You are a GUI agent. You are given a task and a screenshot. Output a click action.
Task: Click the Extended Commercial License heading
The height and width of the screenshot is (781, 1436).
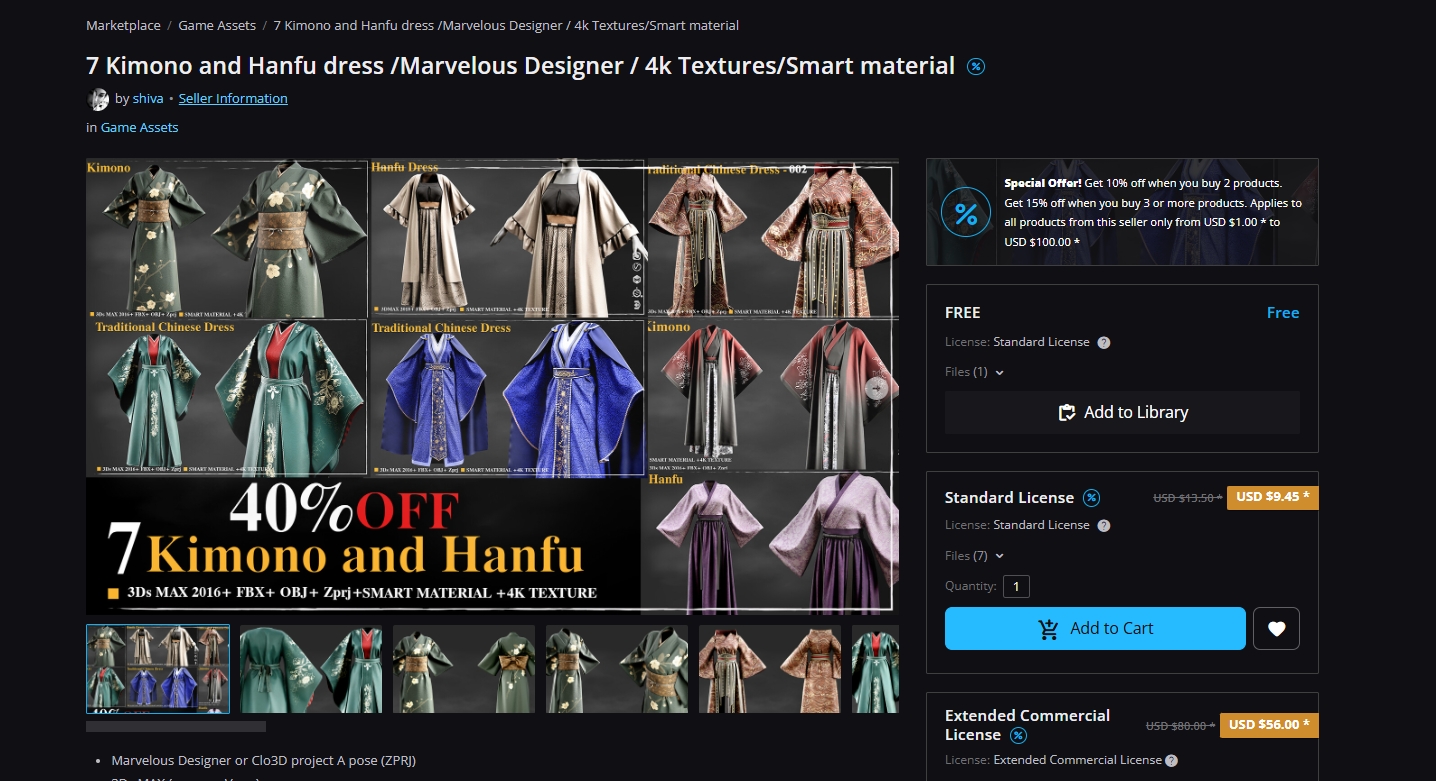[1027, 725]
